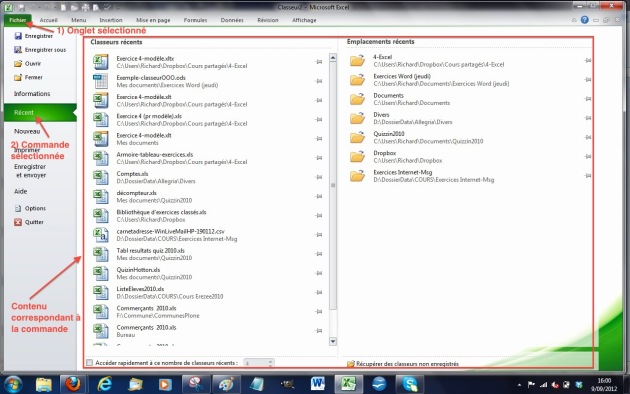
Task: Increase the recent workbooks number spinner
Action: pos(270,361)
